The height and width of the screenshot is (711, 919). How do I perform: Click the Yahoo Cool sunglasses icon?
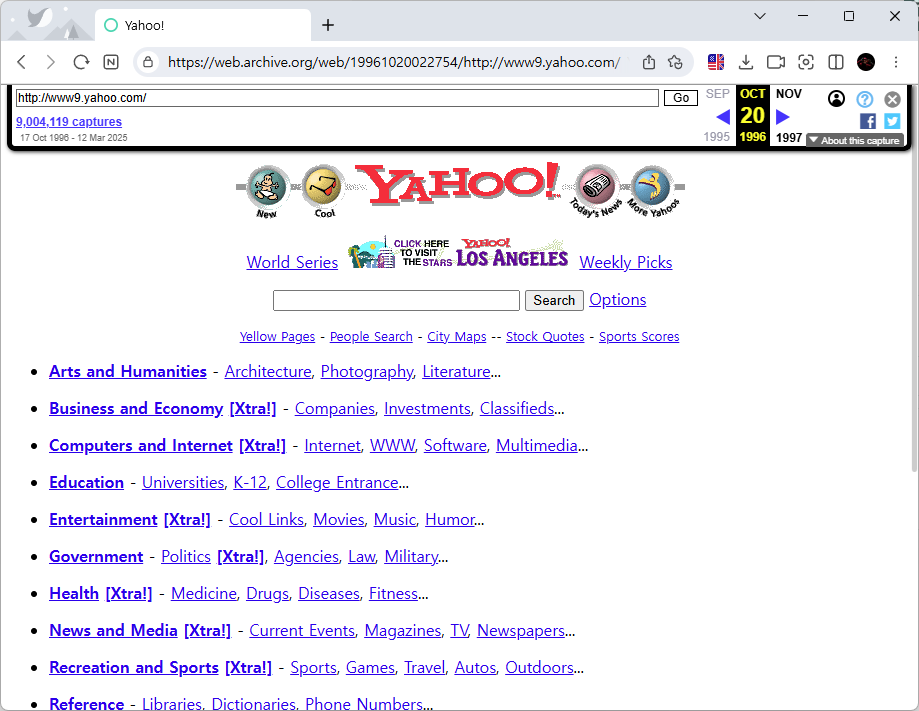pyautogui.click(x=322, y=191)
